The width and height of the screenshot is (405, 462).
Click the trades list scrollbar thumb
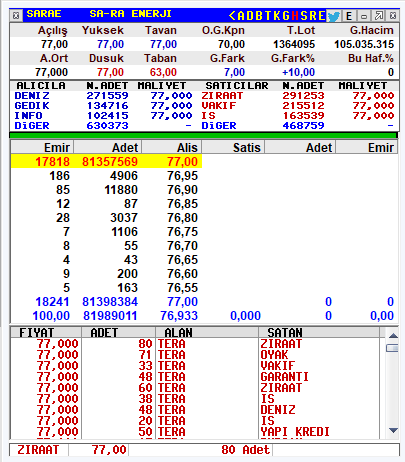pyautogui.click(x=393, y=348)
